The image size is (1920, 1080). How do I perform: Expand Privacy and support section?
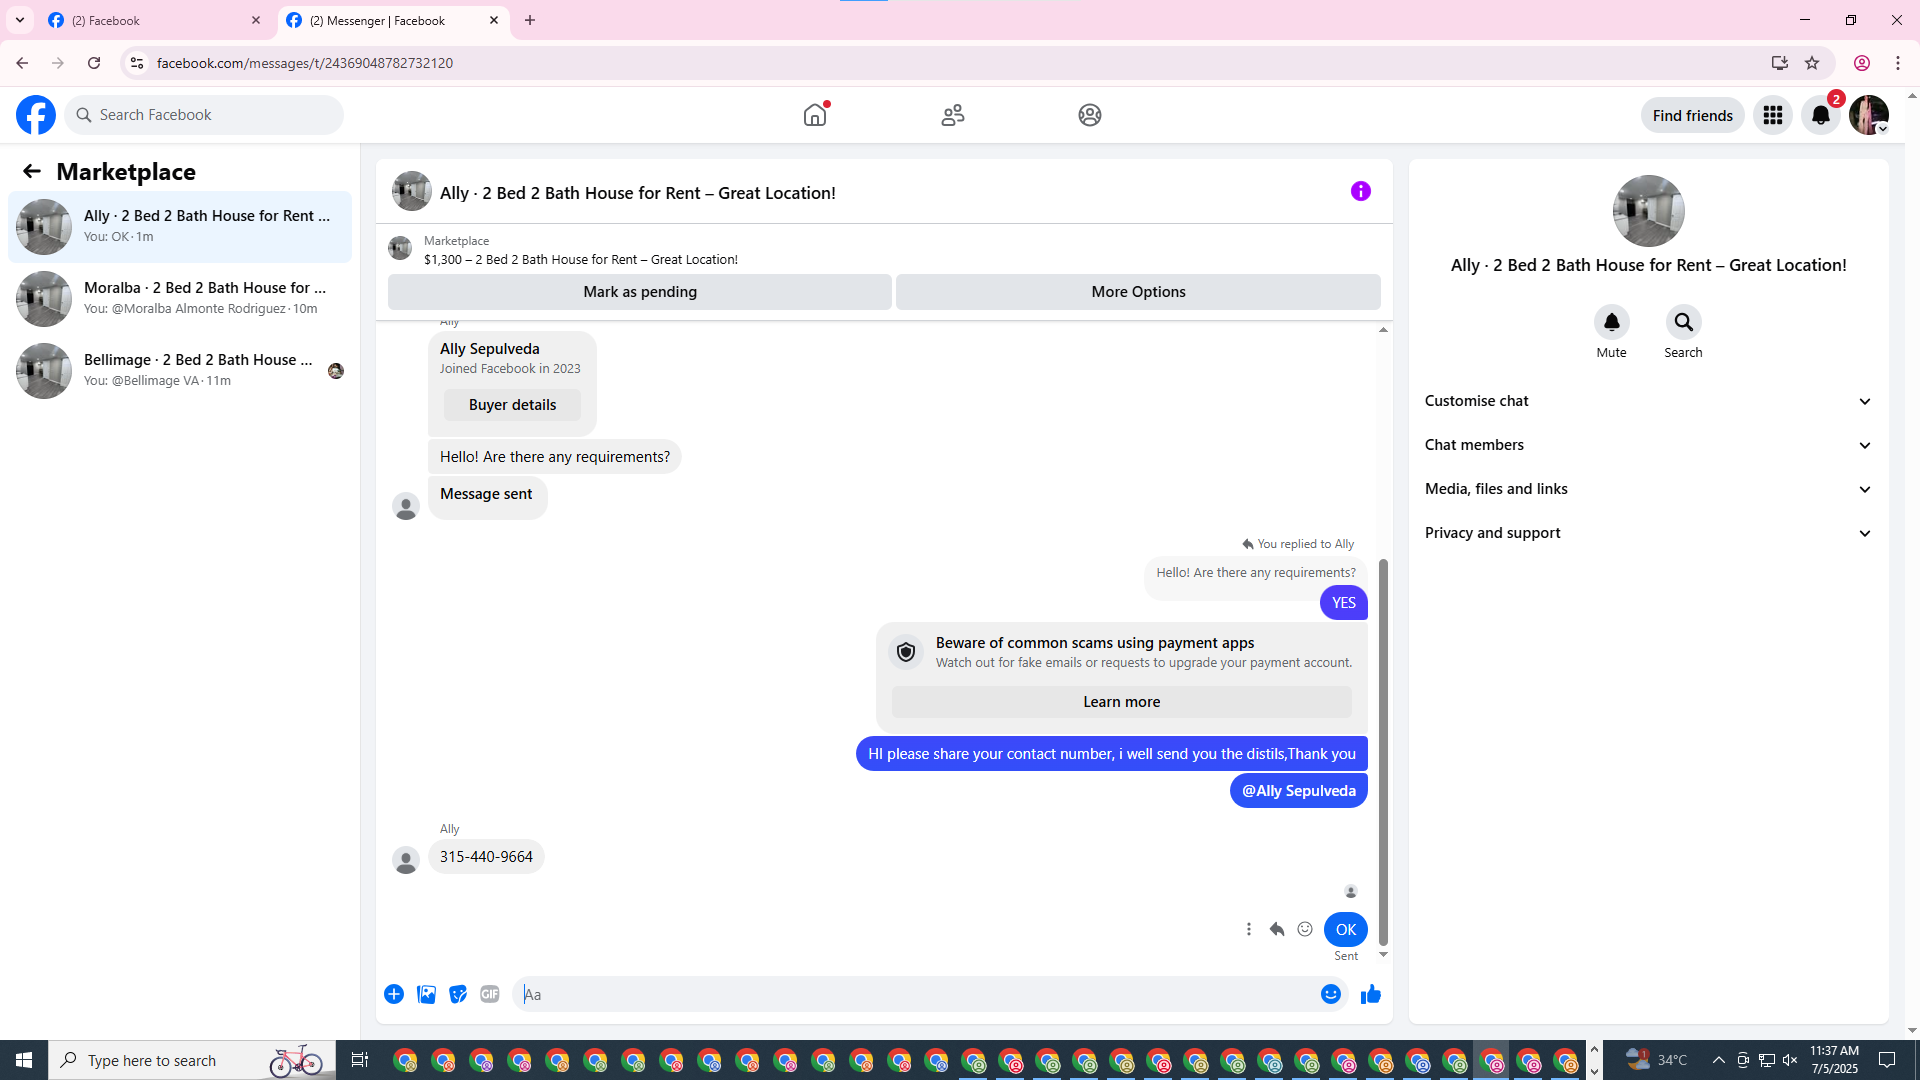click(x=1647, y=533)
